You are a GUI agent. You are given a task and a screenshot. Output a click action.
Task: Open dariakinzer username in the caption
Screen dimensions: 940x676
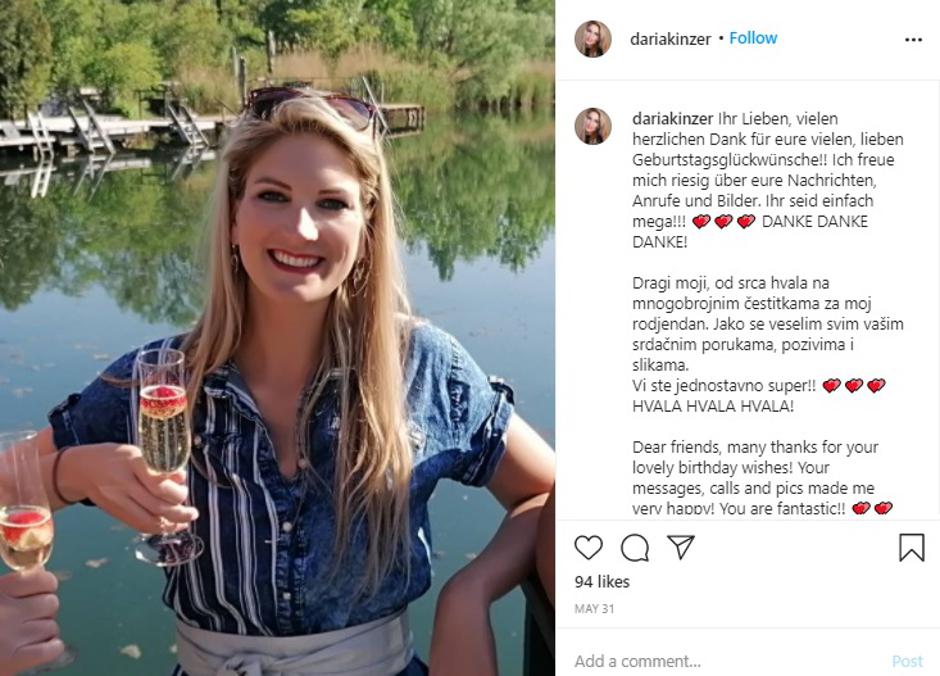[672, 119]
